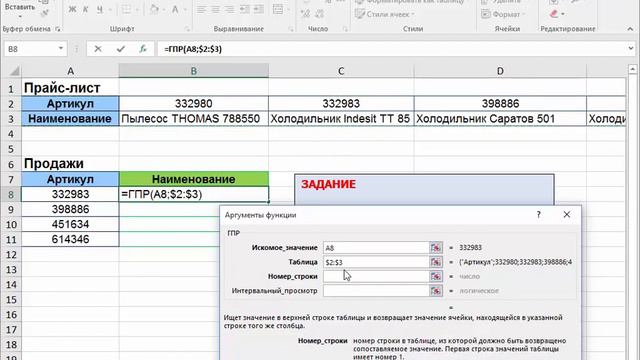
Task: Click the Bold (Ж) formatting icon
Action: (x=72, y=10)
